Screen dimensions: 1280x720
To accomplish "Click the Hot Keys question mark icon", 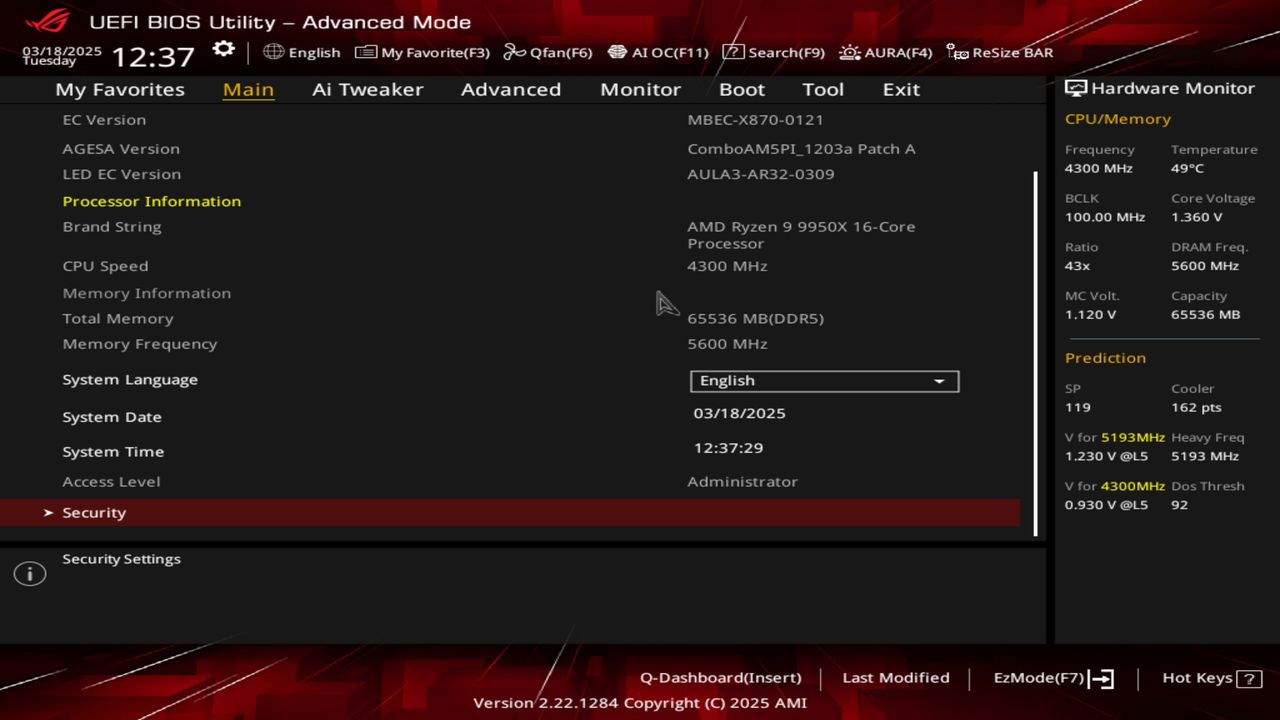I will 1248,679.
